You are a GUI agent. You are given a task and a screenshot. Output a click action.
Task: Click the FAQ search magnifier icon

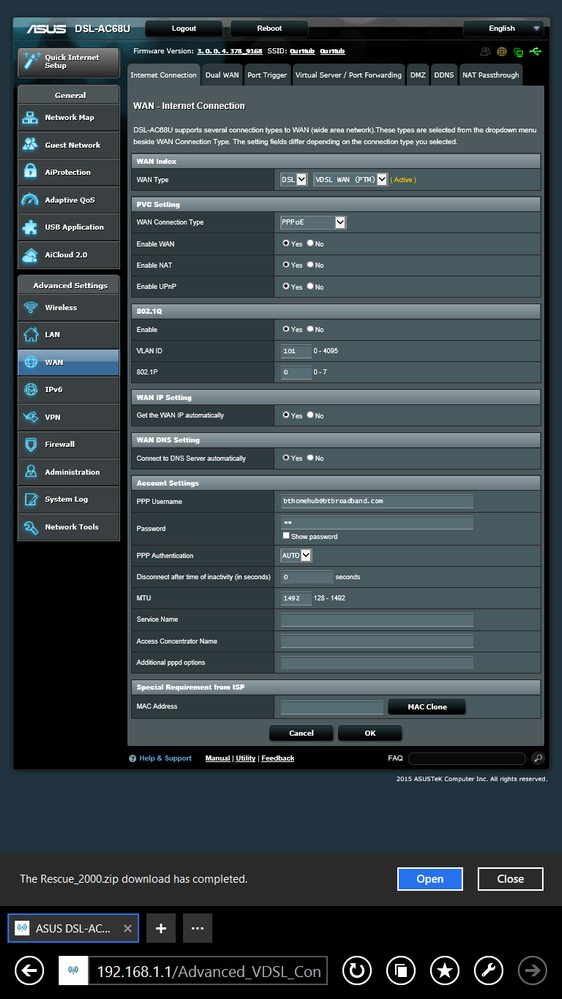pos(538,759)
